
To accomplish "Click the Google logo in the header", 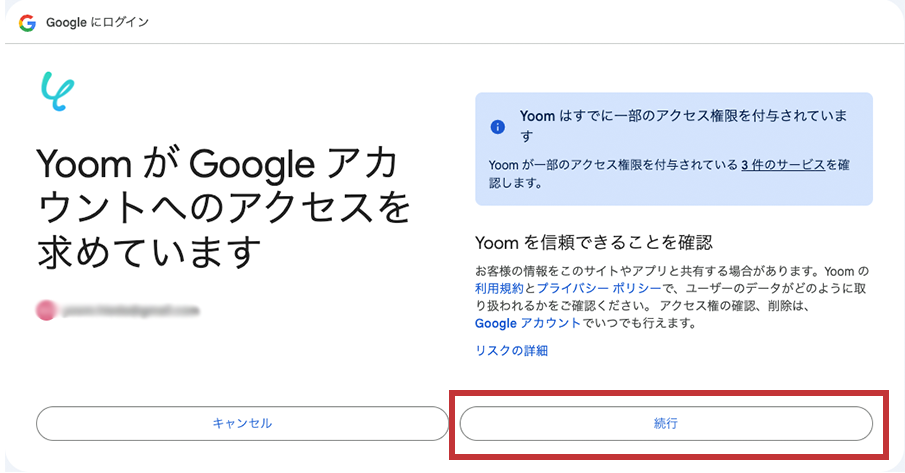I will (27, 22).
